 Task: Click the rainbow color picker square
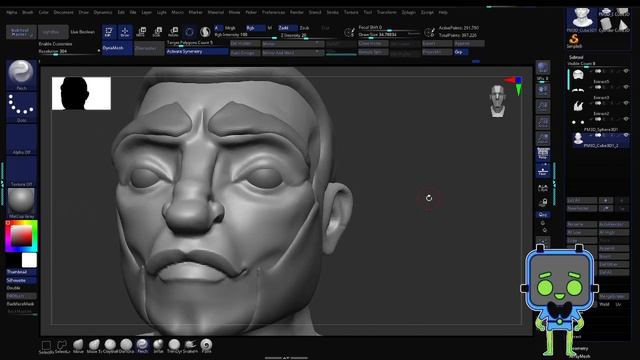(21, 236)
